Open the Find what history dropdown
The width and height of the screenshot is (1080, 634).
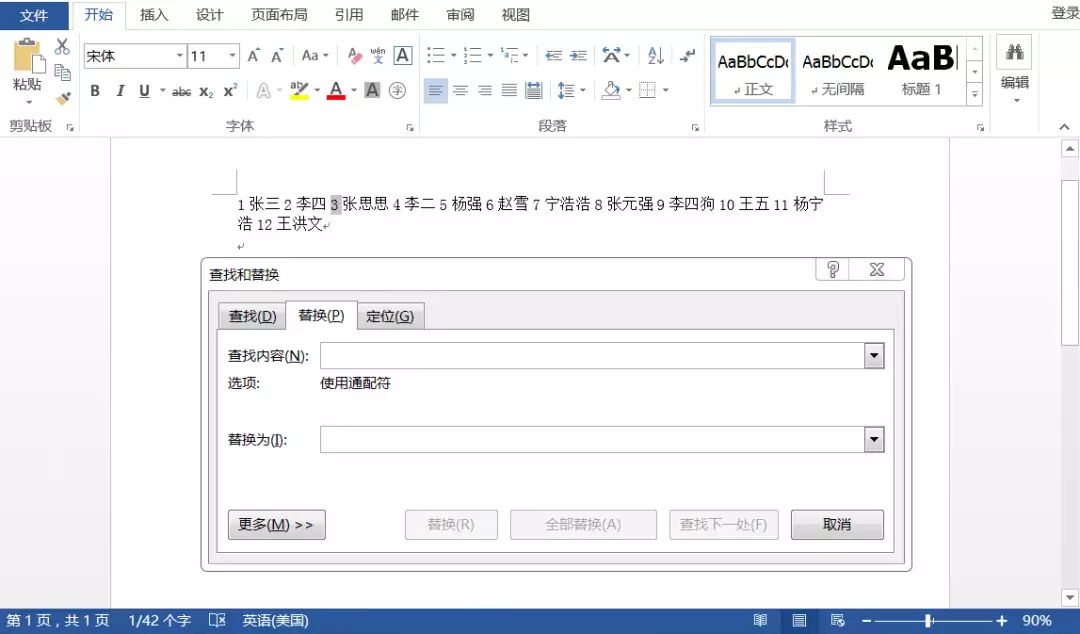click(874, 356)
